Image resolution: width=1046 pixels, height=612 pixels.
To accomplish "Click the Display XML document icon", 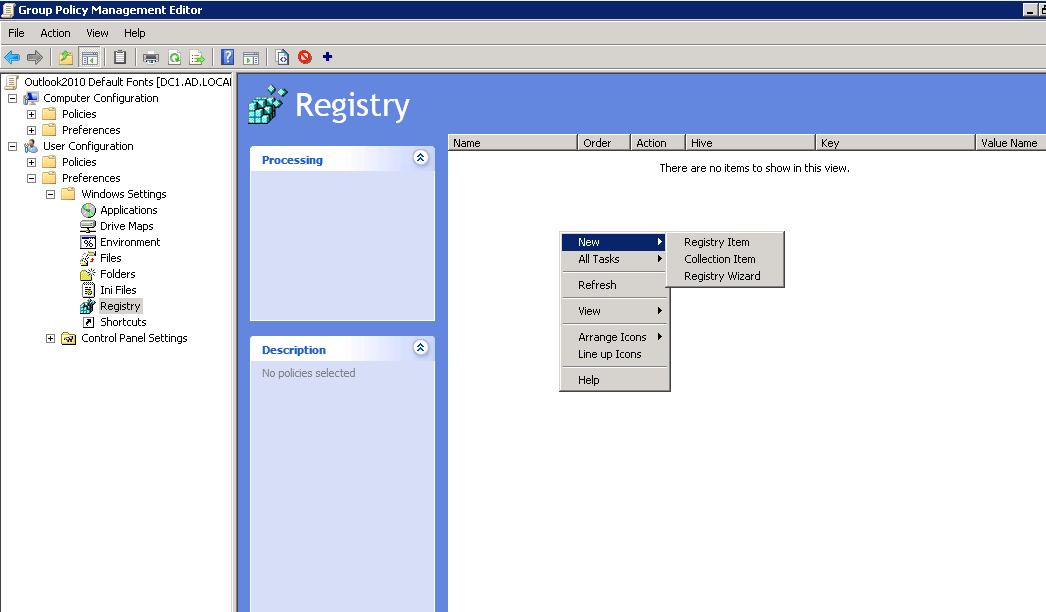I will 282,57.
